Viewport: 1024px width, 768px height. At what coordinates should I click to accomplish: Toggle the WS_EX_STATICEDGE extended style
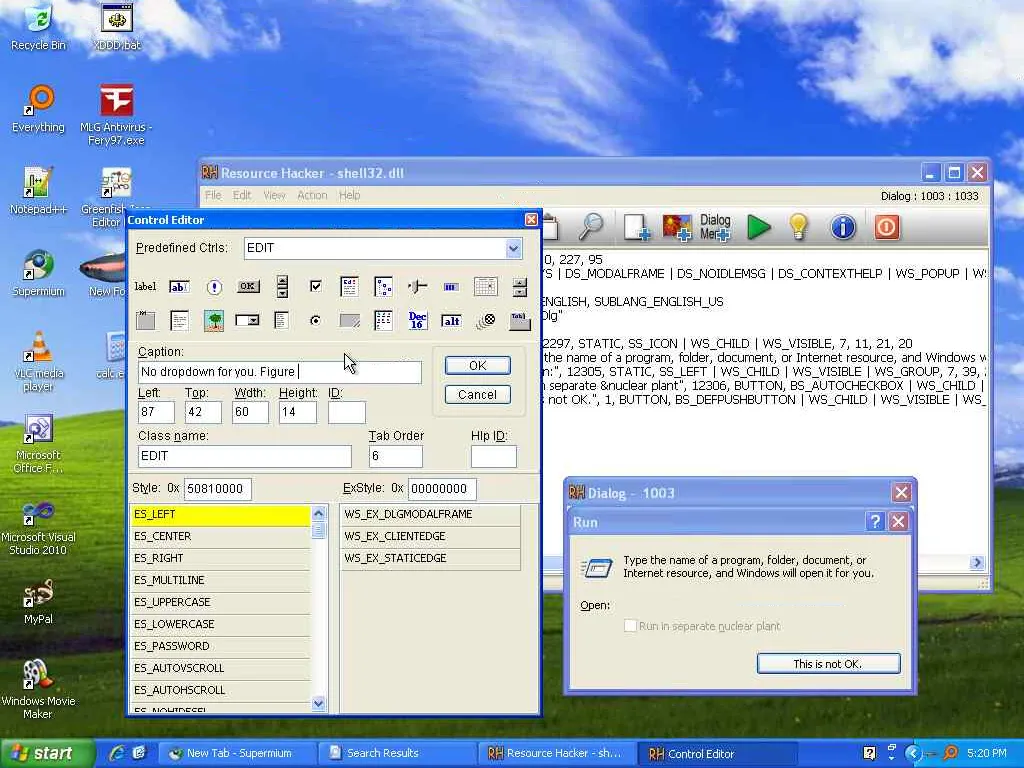pyautogui.click(x=430, y=558)
